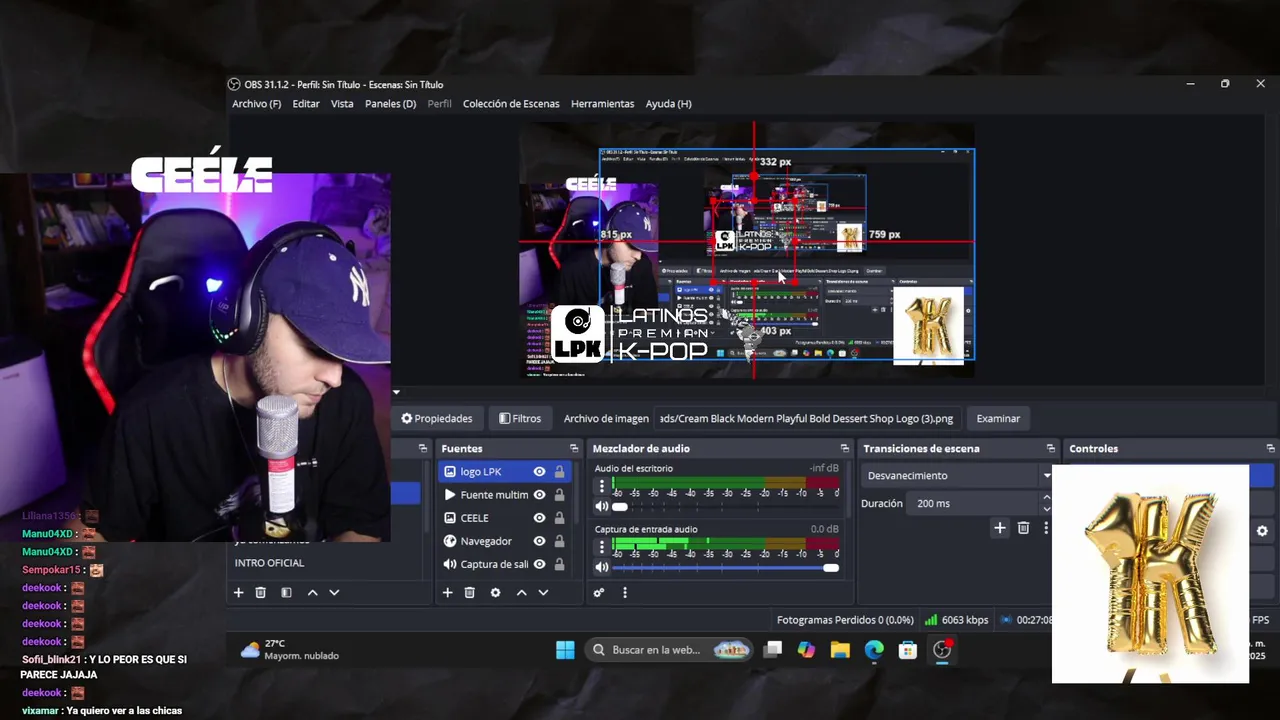Open scene filters icon in scenes toolbar

click(x=286, y=593)
